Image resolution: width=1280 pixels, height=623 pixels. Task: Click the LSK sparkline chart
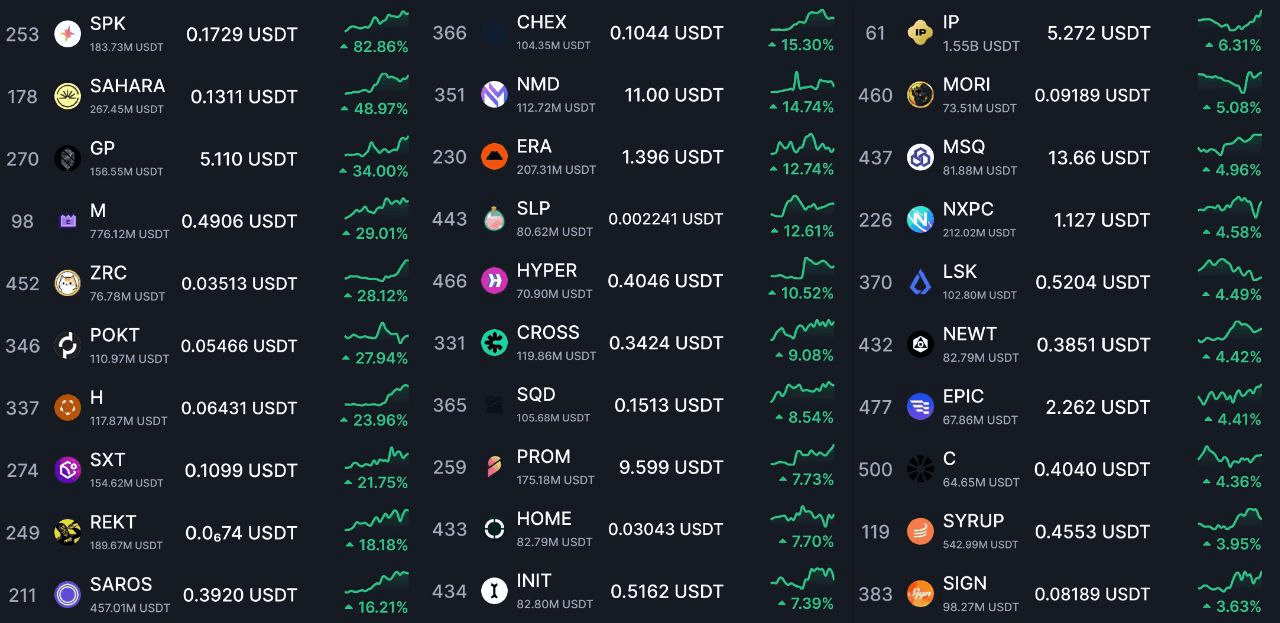coord(1230,271)
